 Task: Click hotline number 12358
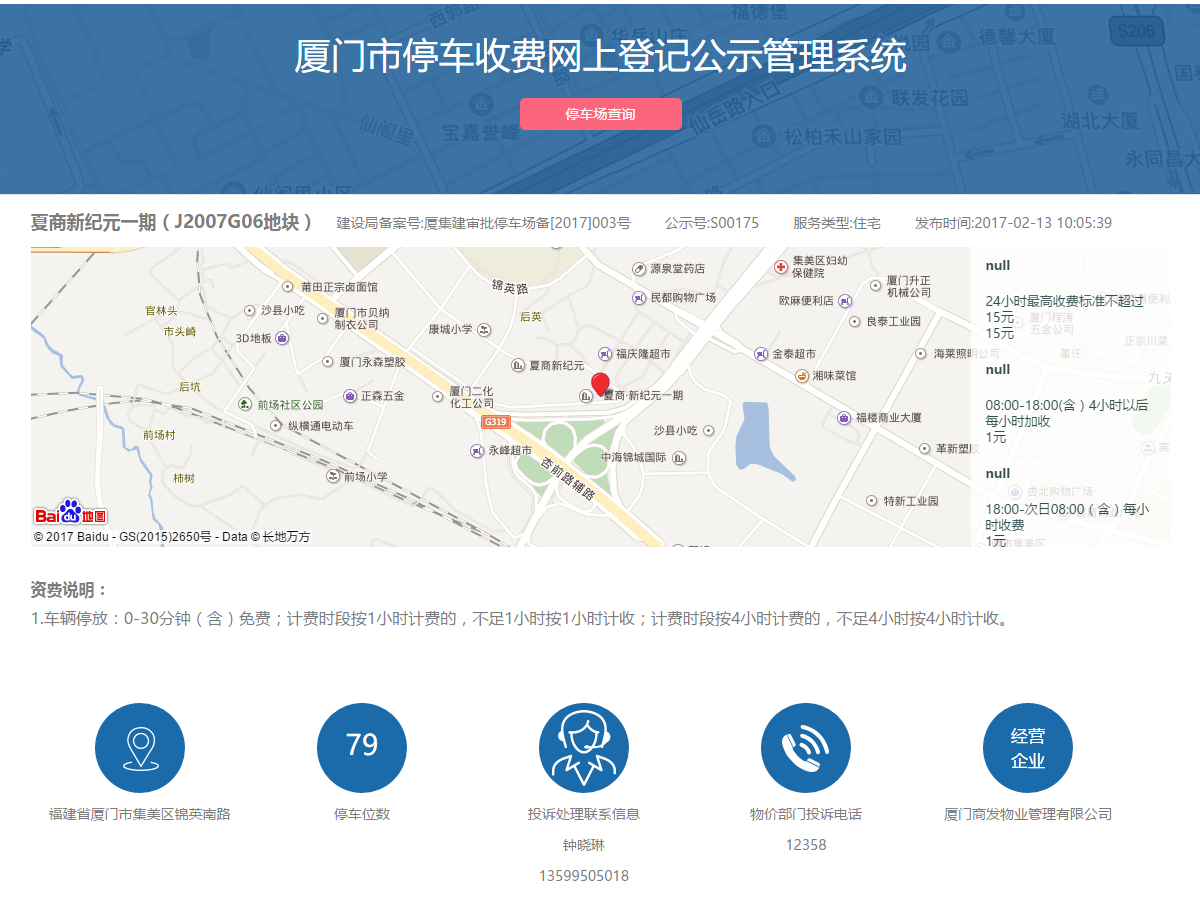click(806, 845)
